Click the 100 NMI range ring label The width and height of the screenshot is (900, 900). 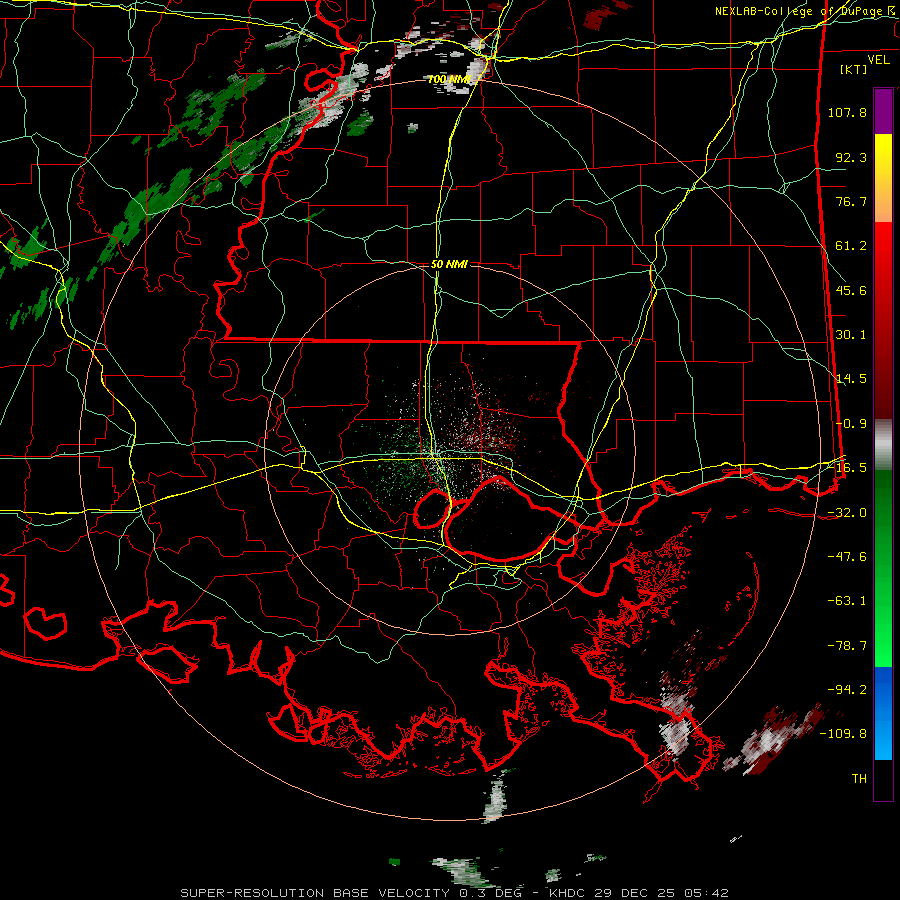(x=449, y=79)
